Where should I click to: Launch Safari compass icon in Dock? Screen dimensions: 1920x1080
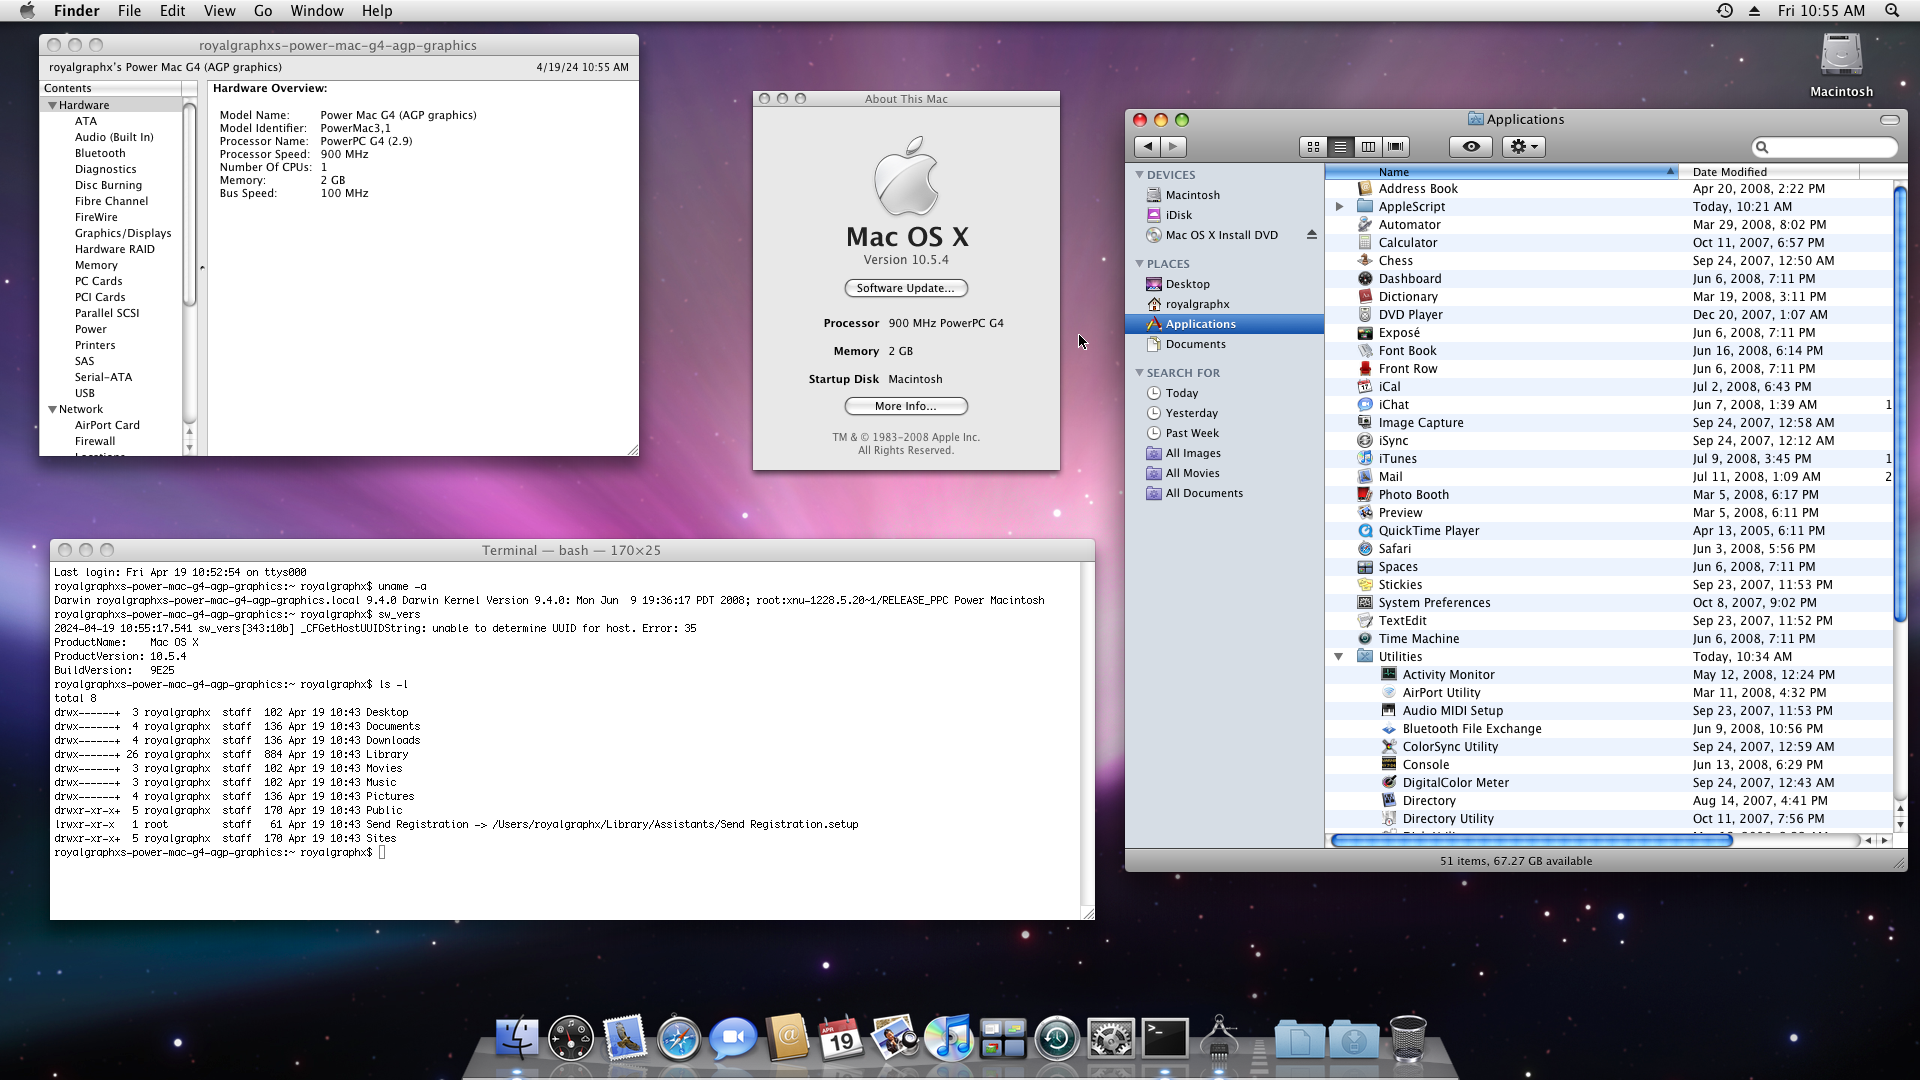point(679,1038)
